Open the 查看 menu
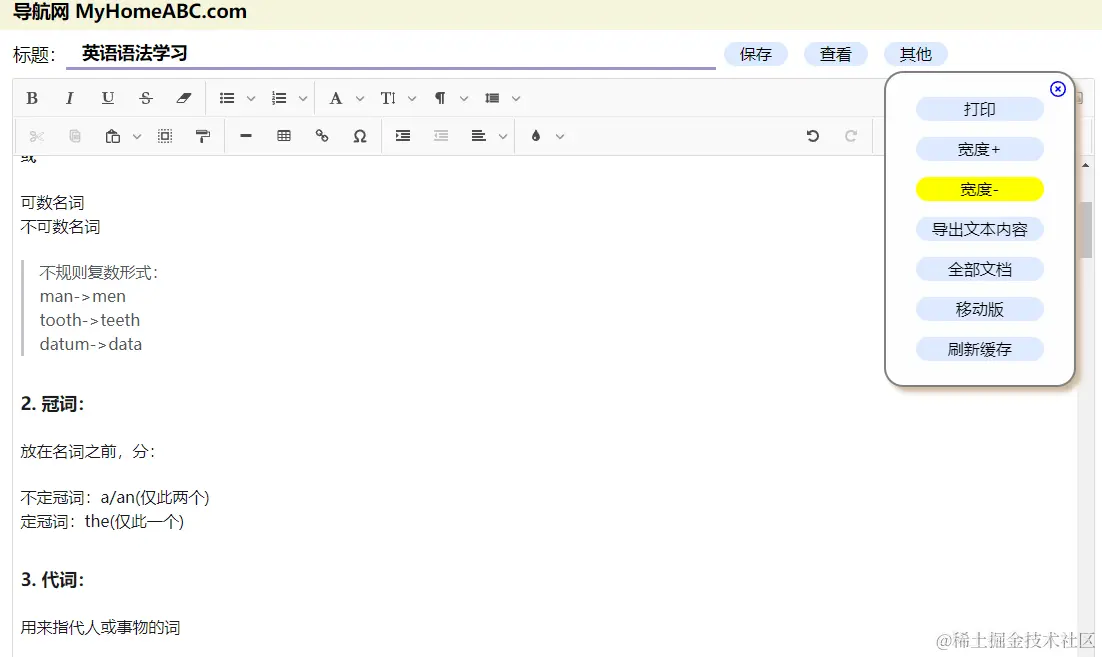 (x=836, y=54)
